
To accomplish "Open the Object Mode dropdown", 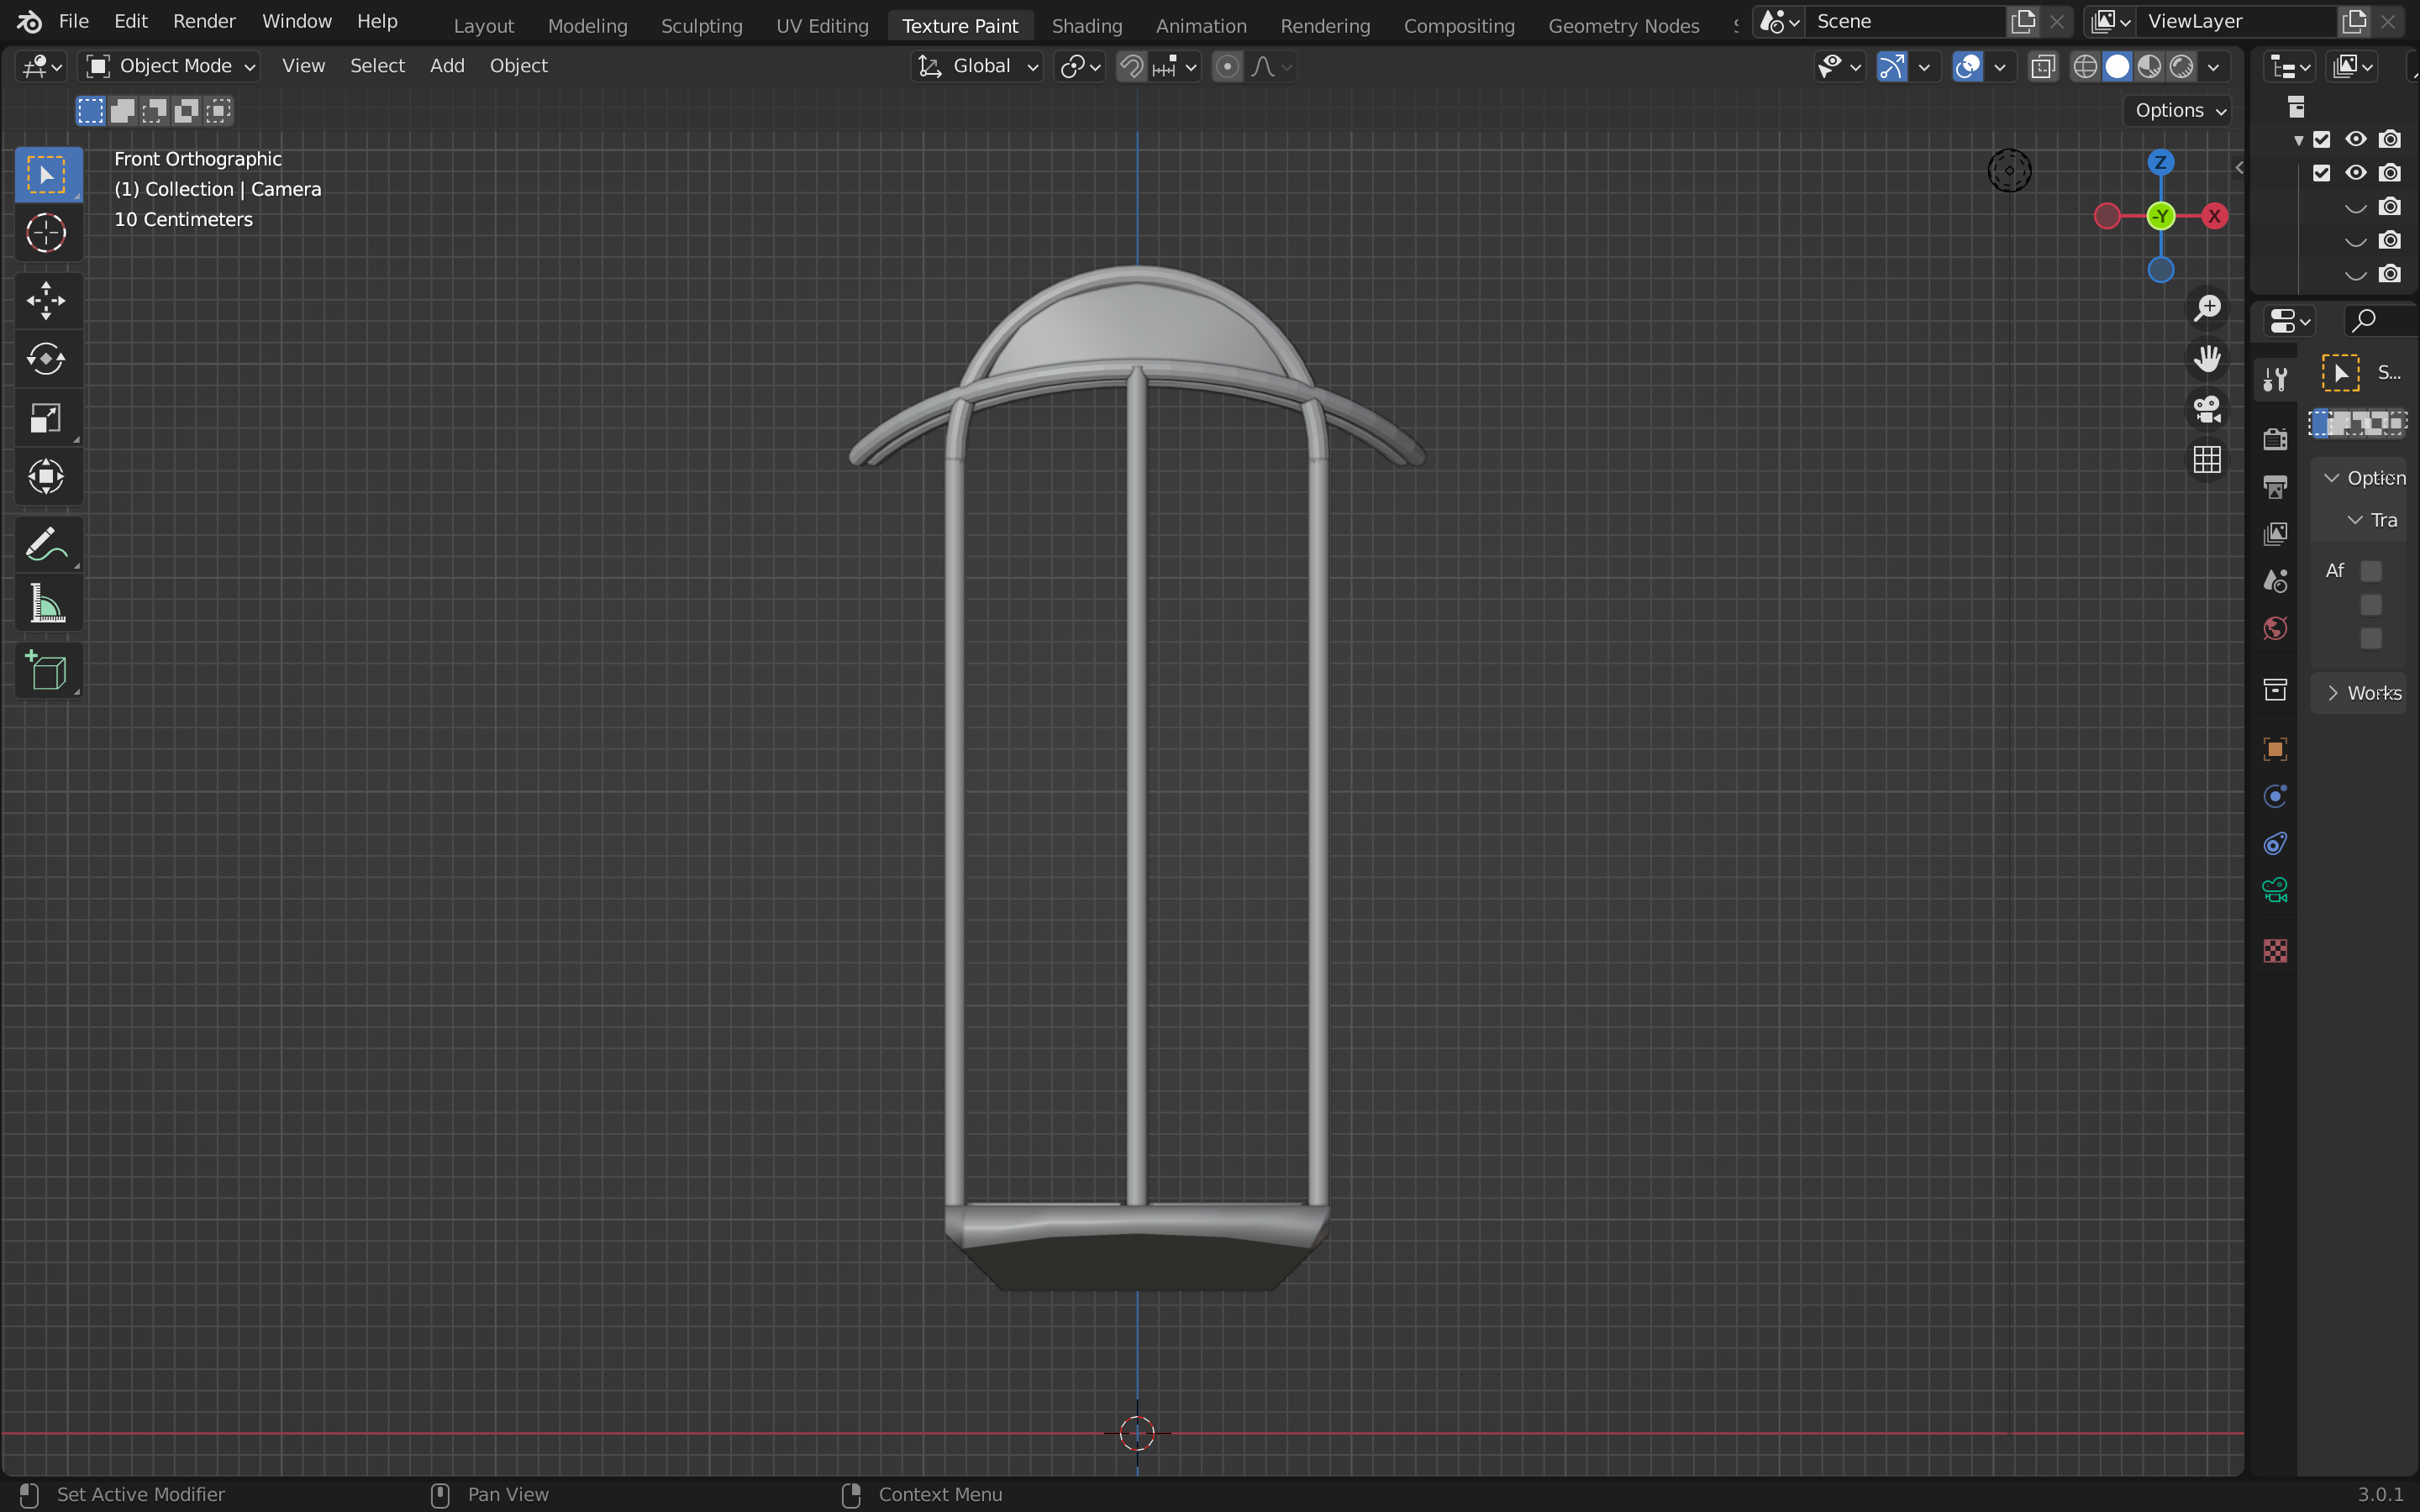I will point(170,66).
